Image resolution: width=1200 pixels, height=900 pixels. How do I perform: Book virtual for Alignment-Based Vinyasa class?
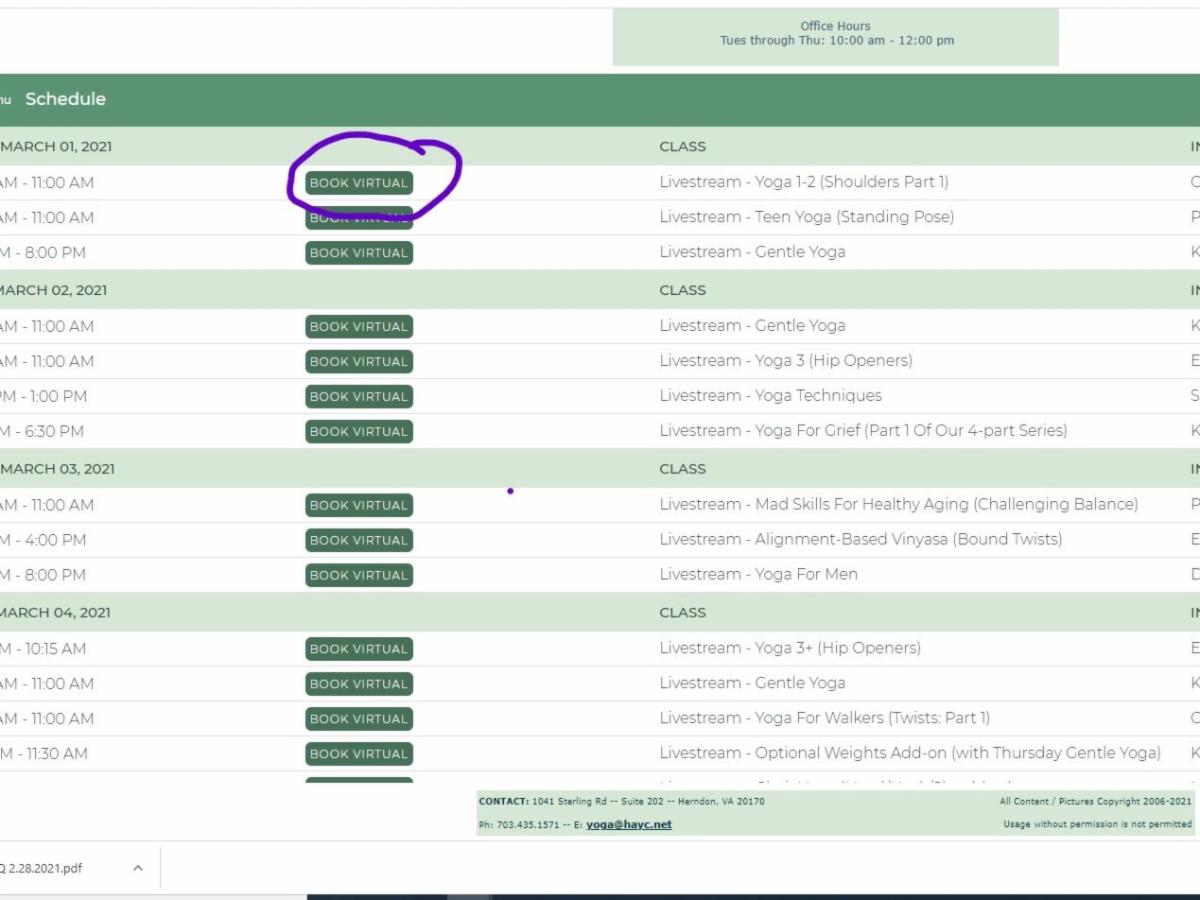358,540
